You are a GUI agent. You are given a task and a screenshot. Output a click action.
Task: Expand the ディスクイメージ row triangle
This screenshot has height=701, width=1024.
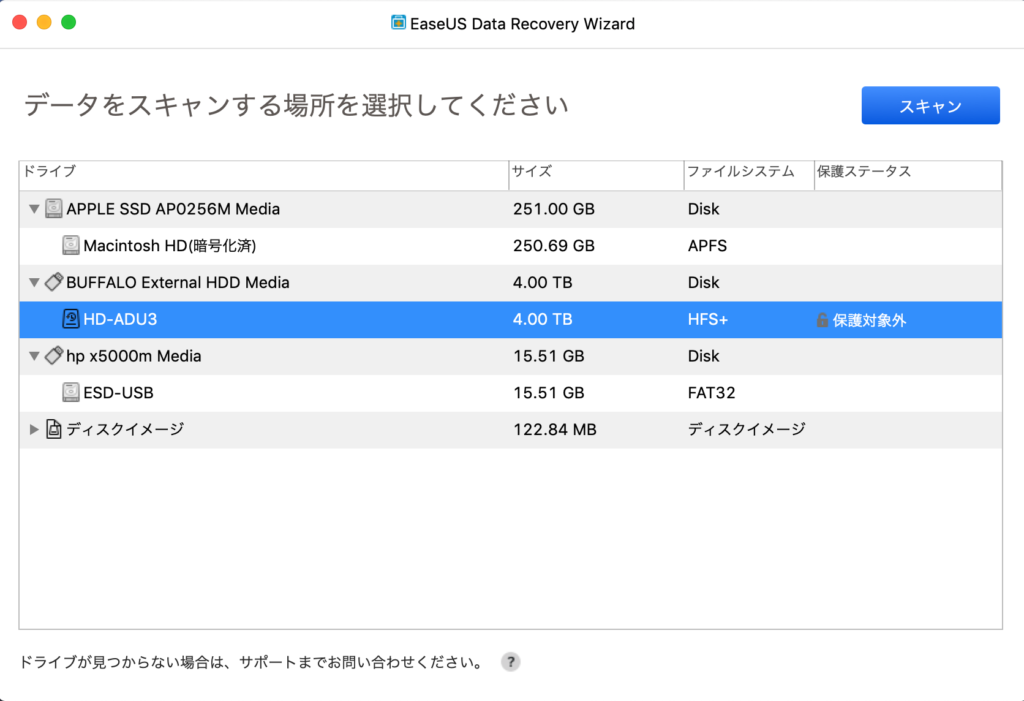pos(34,429)
